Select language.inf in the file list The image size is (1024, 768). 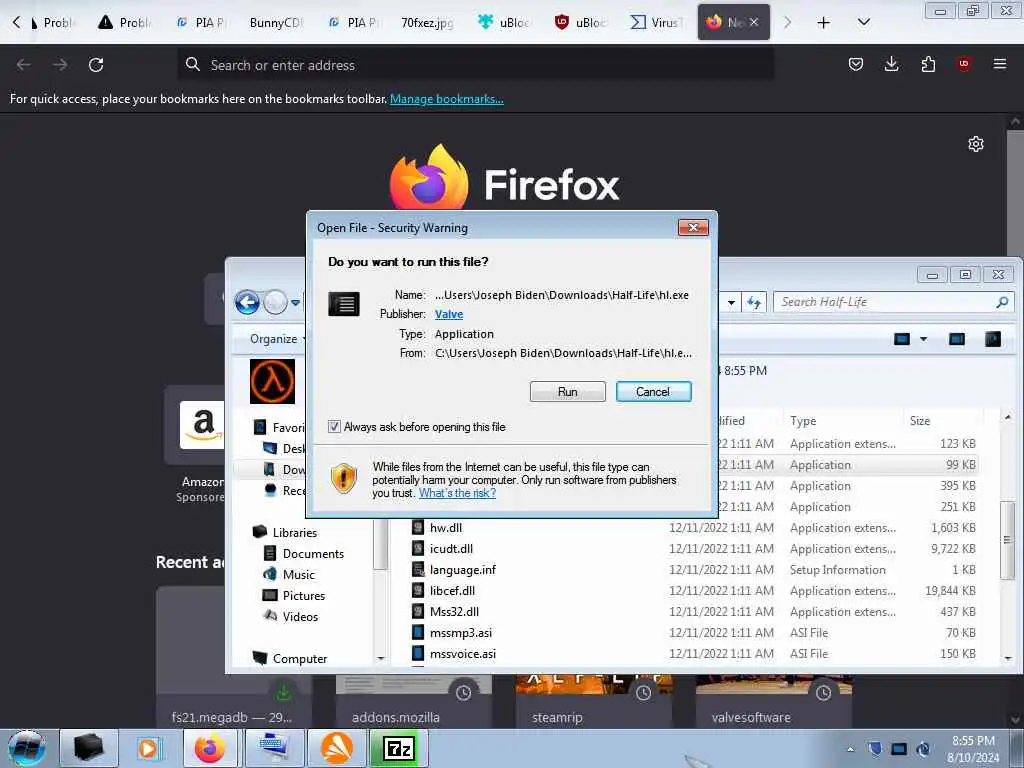[462, 569]
